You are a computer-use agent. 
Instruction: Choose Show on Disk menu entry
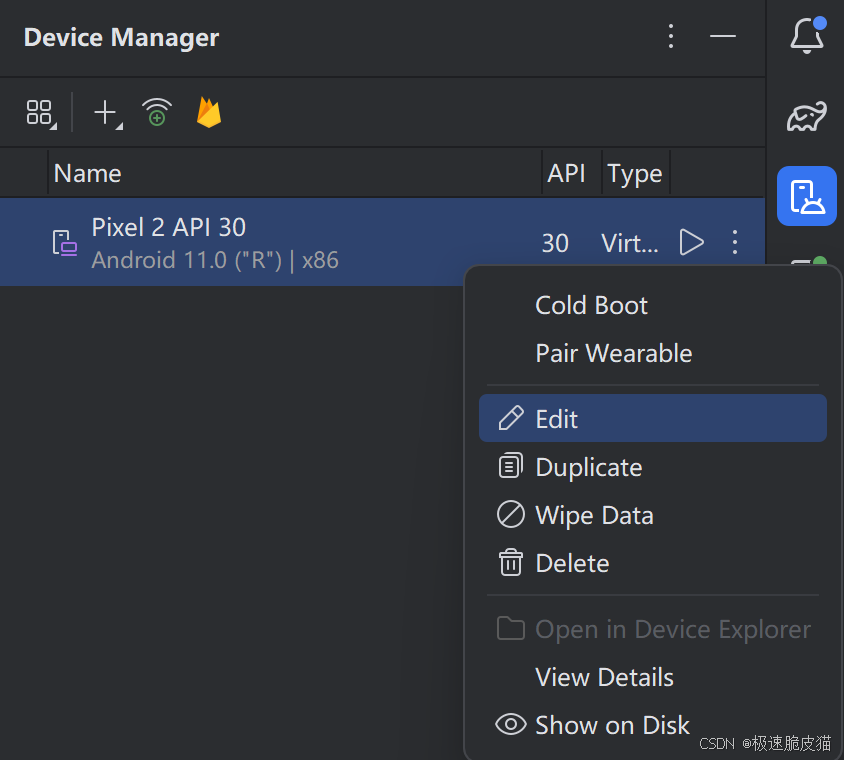pos(652,724)
